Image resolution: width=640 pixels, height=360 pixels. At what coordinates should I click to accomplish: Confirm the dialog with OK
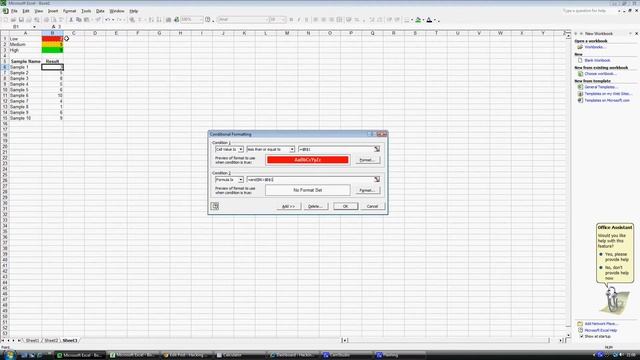pos(345,206)
